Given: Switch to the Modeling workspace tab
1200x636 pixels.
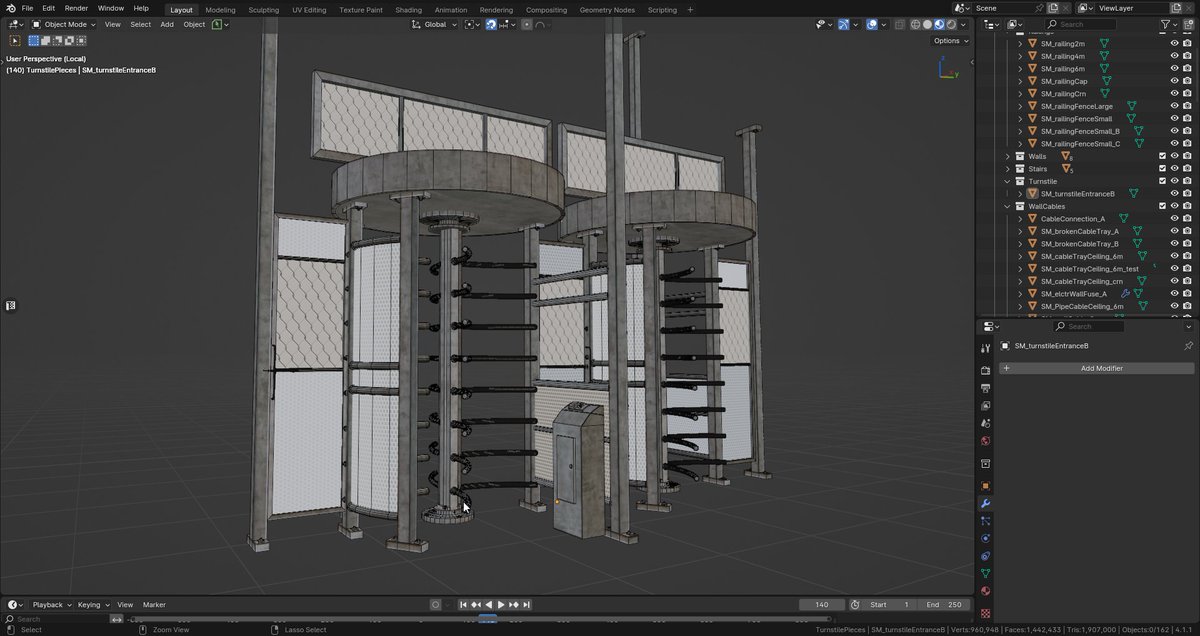Looking at the screenshot, I should point(220,9).
